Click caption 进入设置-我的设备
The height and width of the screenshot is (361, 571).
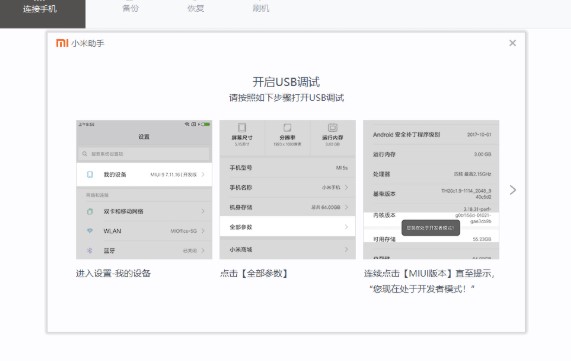click(113, 273)
